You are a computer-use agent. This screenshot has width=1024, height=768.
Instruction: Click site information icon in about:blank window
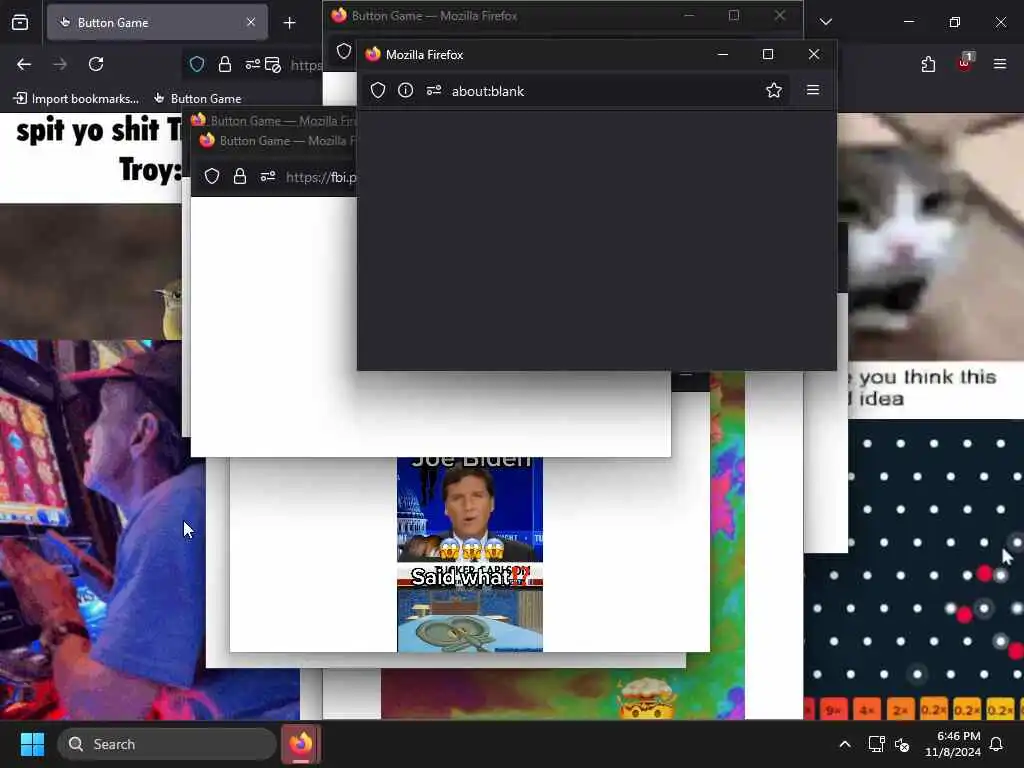tap(406, 90)
